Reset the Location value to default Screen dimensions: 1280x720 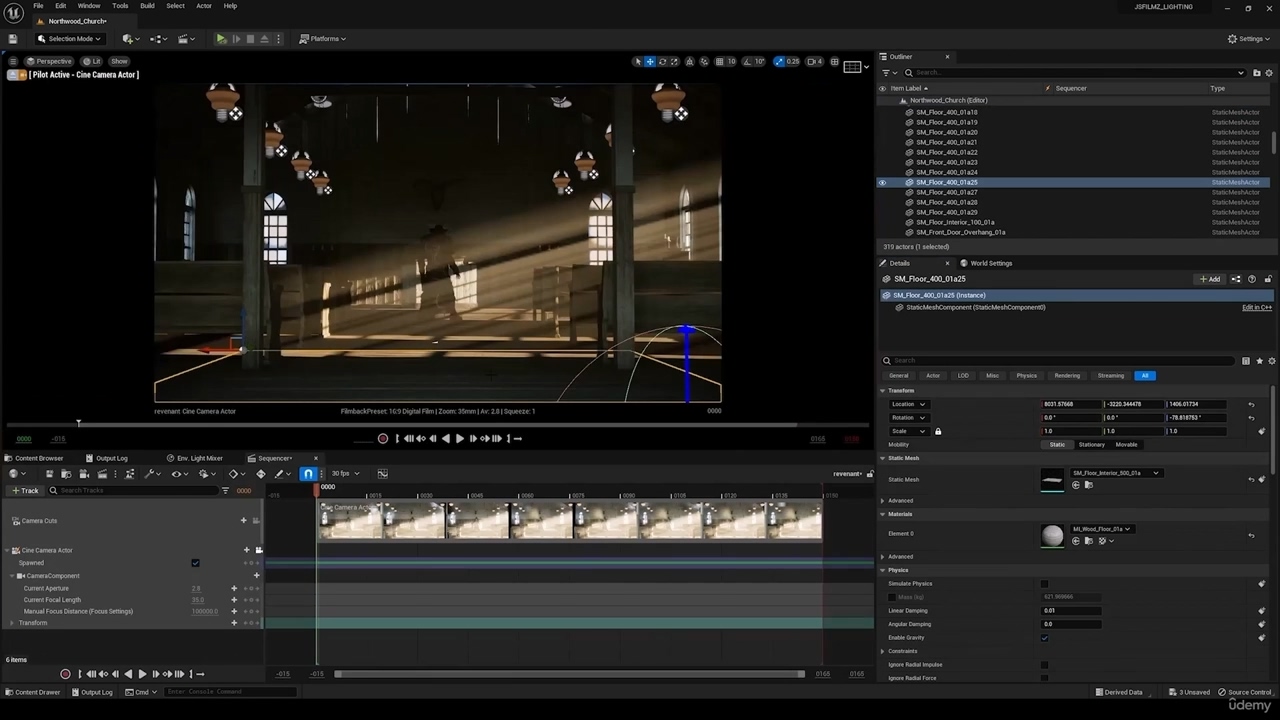[1251, 405]
